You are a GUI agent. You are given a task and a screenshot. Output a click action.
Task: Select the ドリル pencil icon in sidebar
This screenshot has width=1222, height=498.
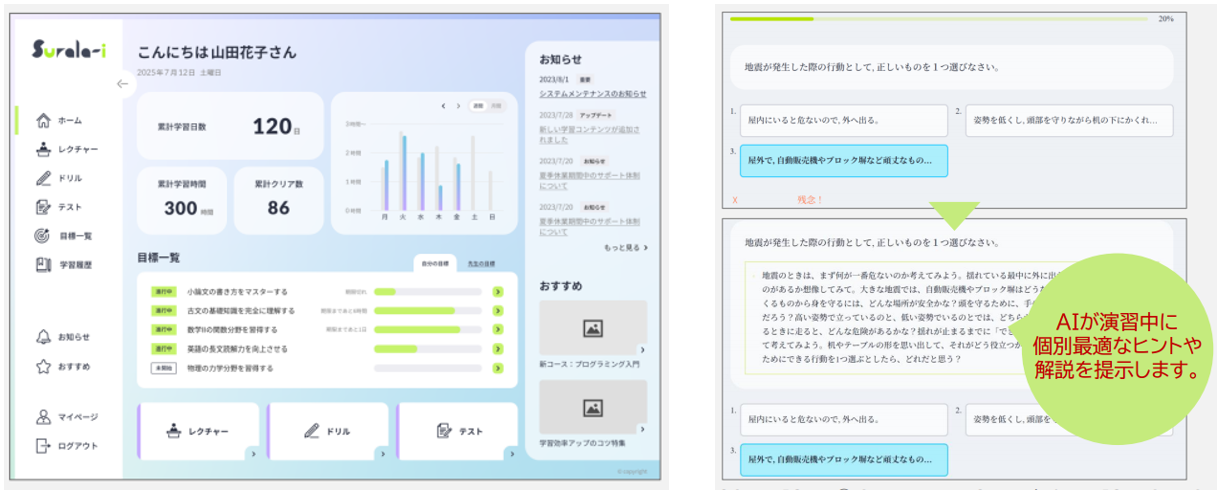[x=43, y=179]
